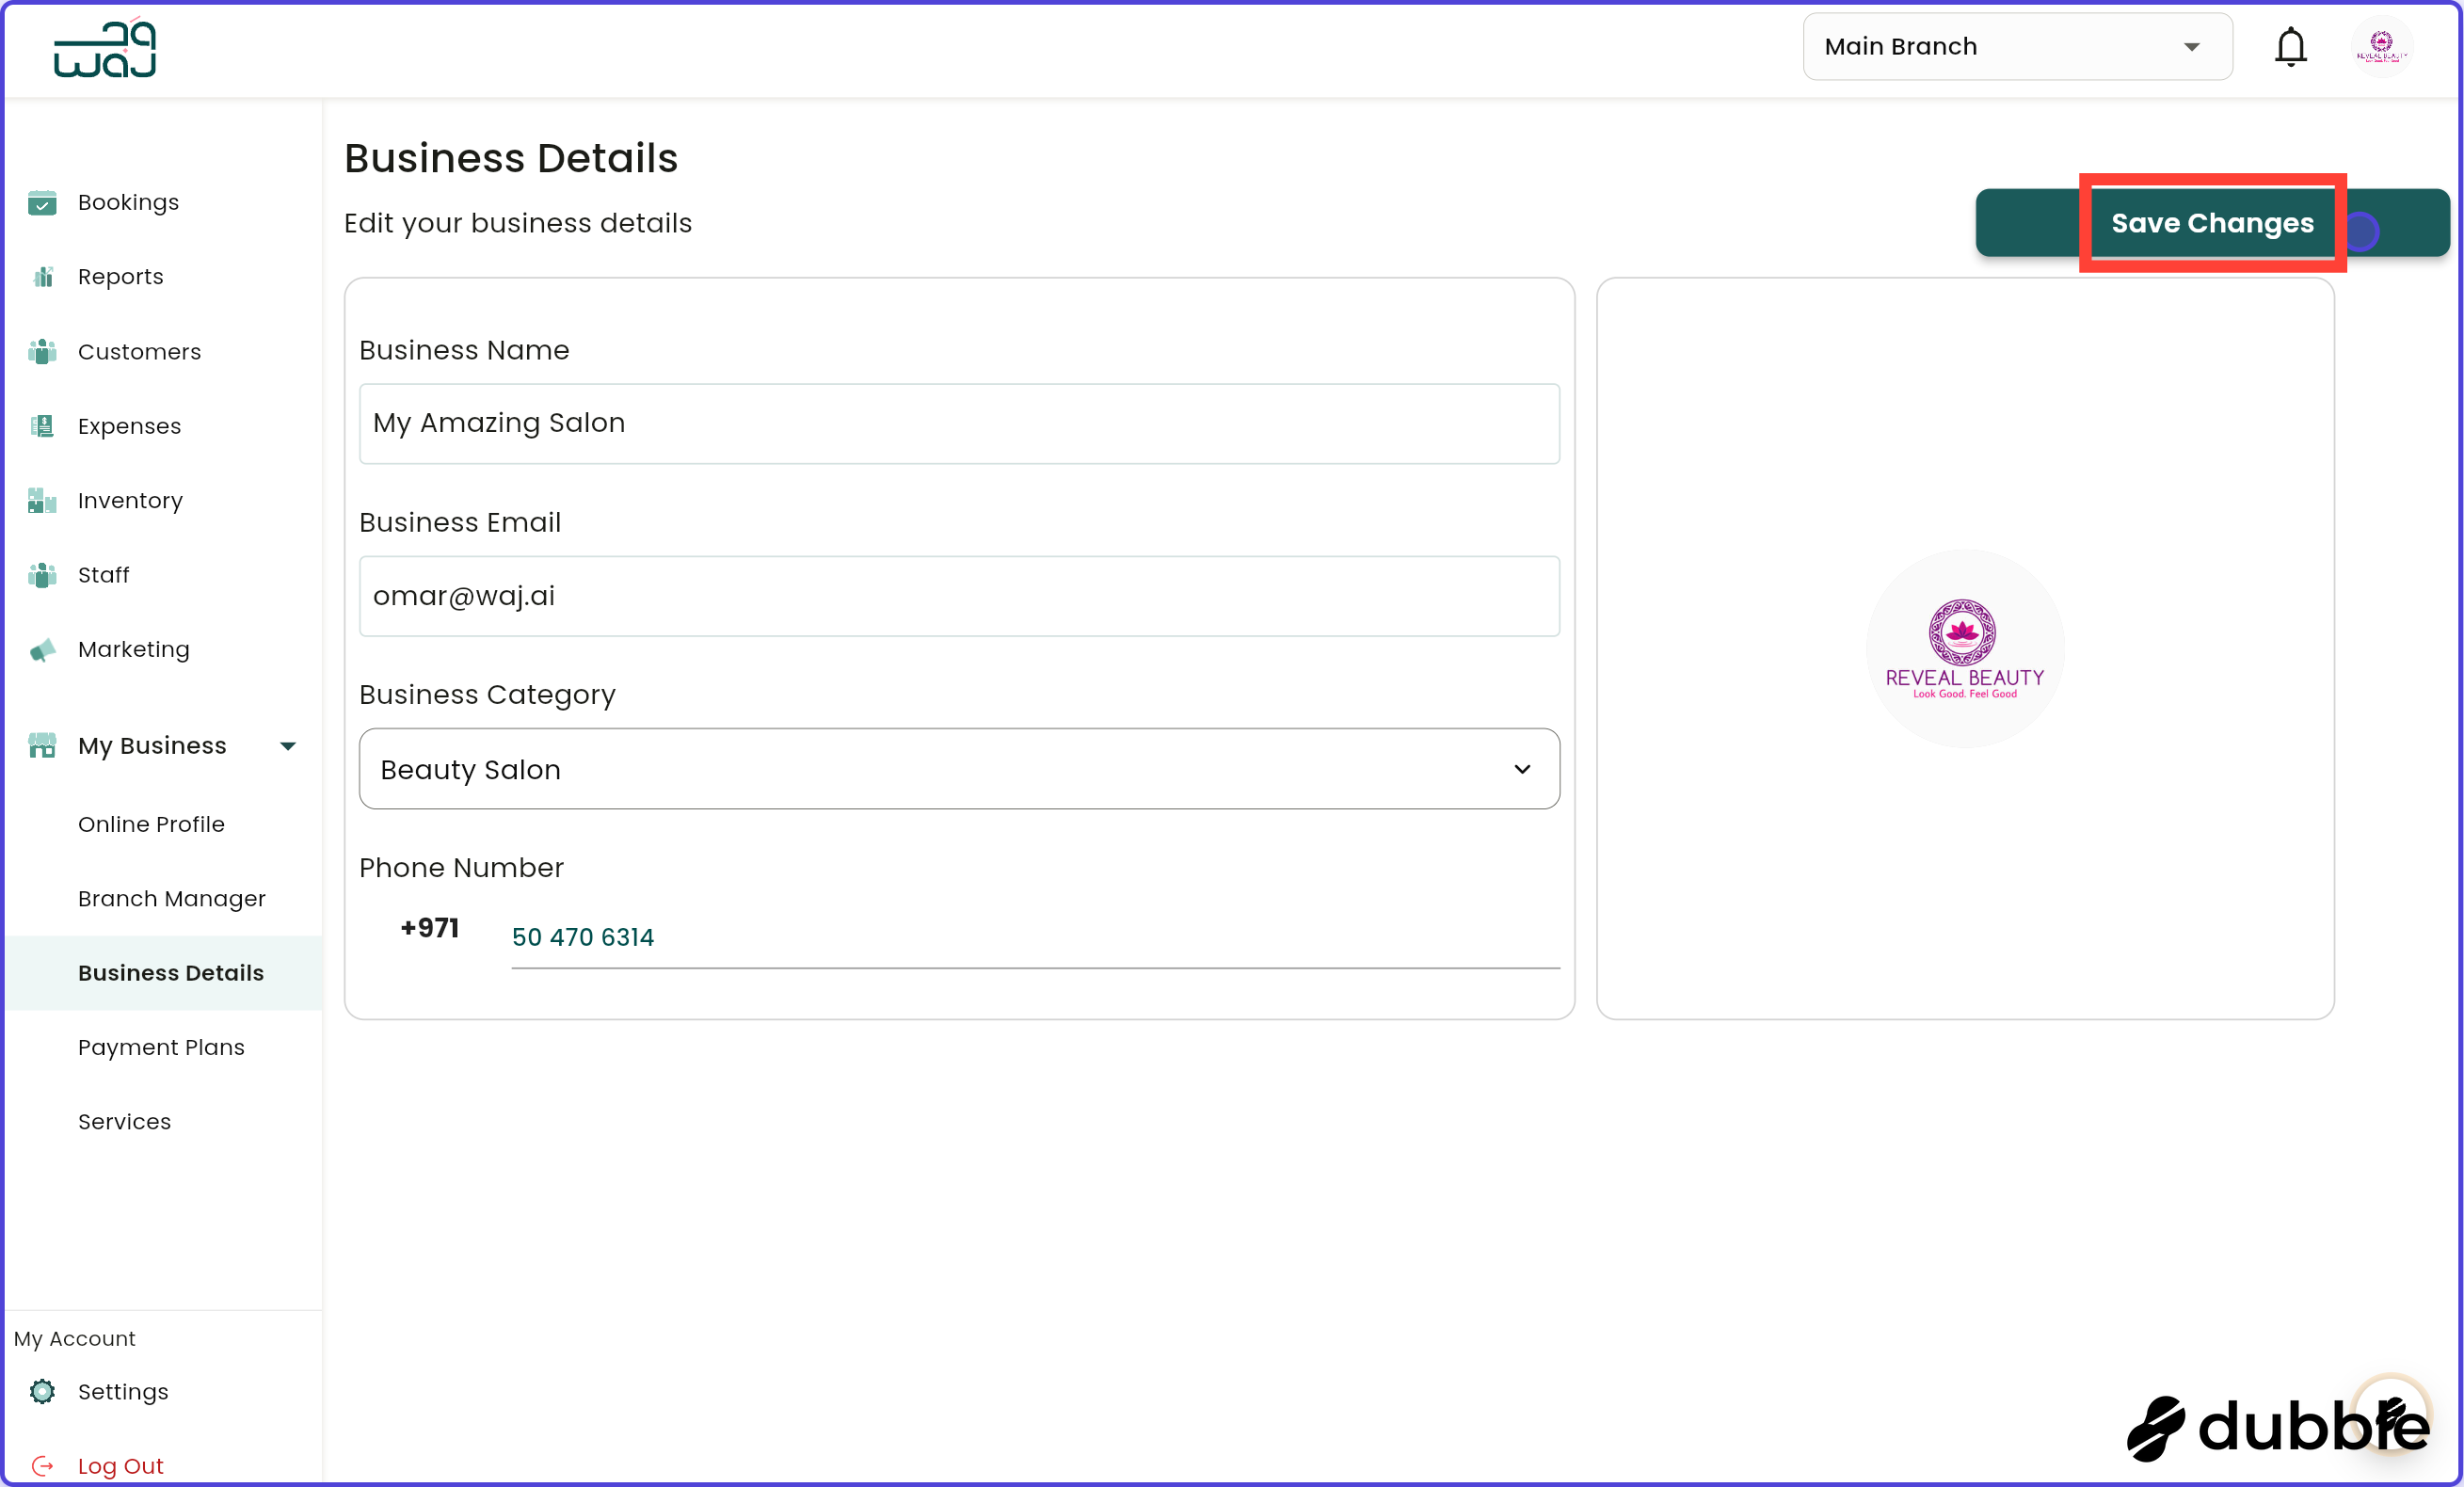
Task: Open the Inventory section
Action: (x=131, y=500)
